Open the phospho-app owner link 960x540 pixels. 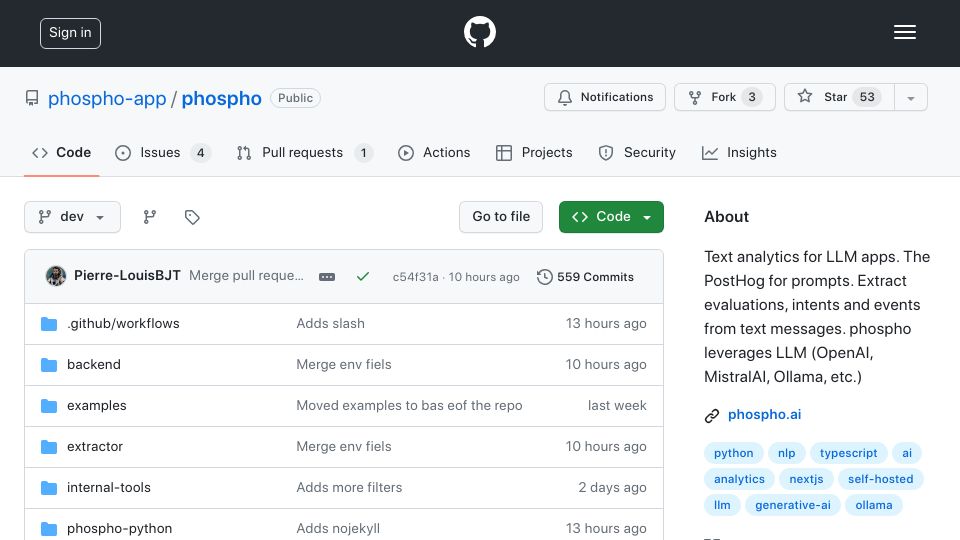point(107,98)
